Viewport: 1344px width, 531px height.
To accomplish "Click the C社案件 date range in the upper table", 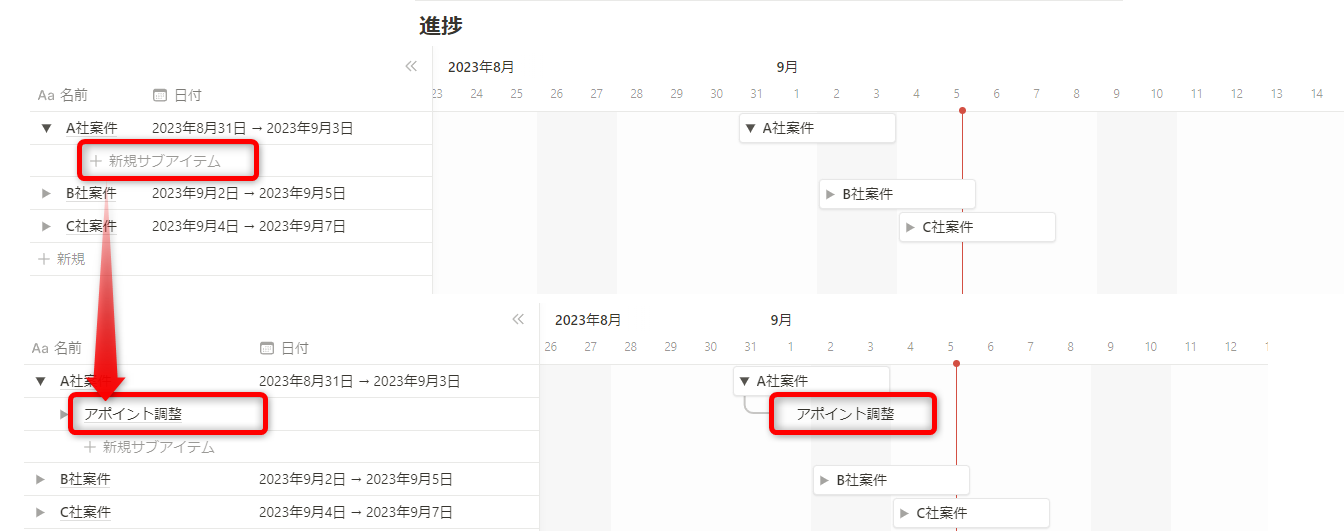I will (x=249, y=226).
